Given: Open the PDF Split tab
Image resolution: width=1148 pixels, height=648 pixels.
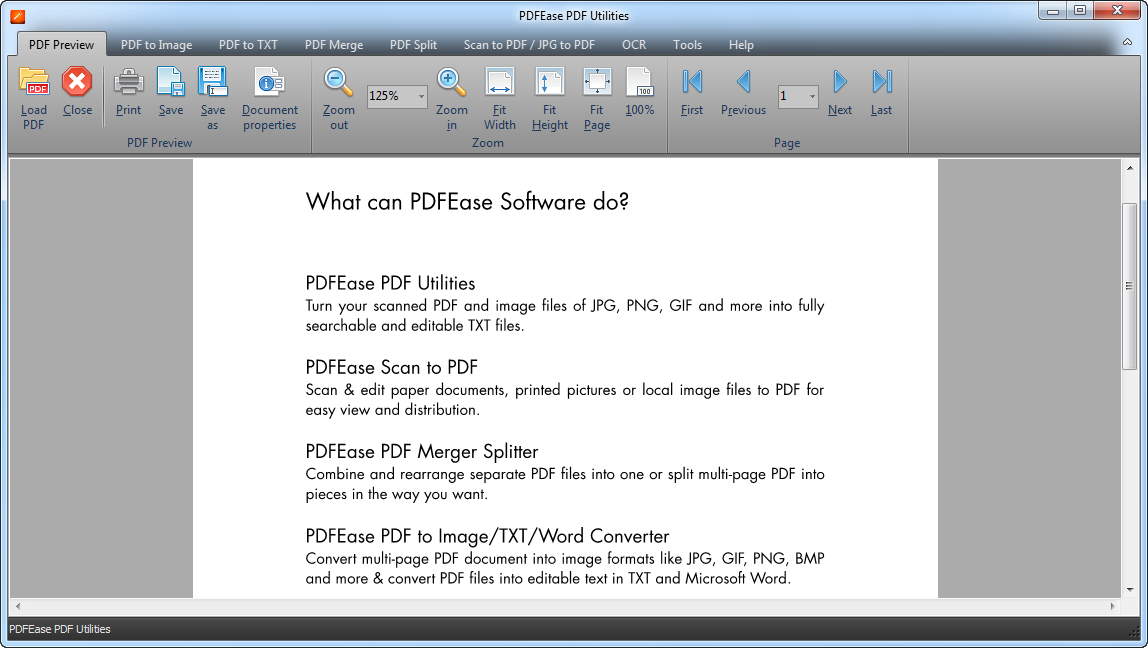Looking at the screenshot, I should click(x=413, y=45).
